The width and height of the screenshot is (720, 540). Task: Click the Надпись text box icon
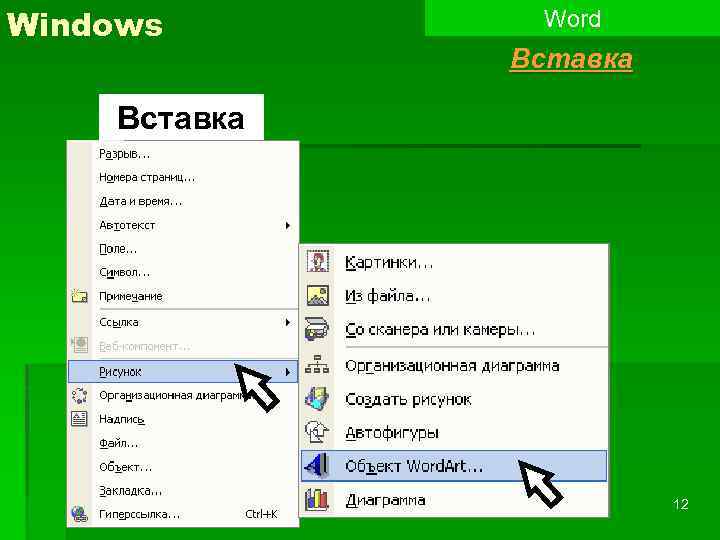pos(79,419)
